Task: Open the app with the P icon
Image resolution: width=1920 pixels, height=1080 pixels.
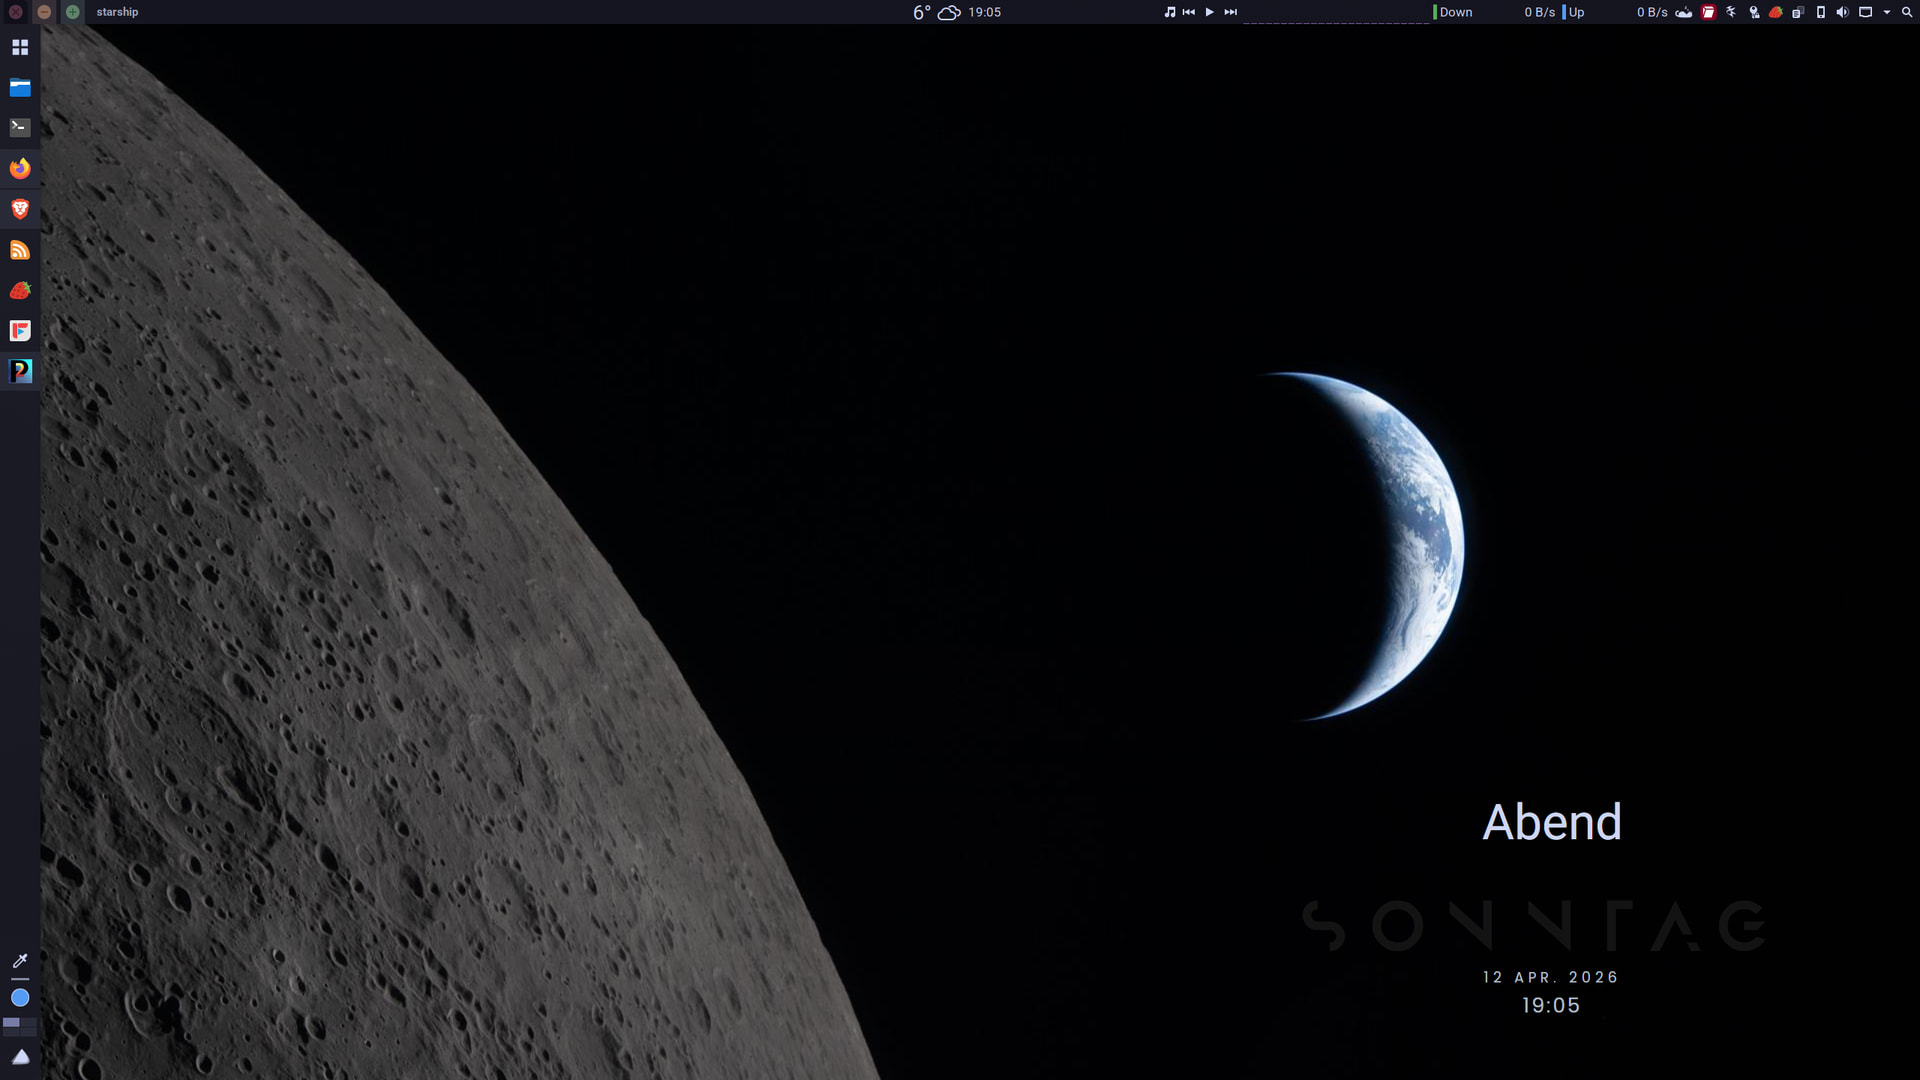Action: click(20, 371)
